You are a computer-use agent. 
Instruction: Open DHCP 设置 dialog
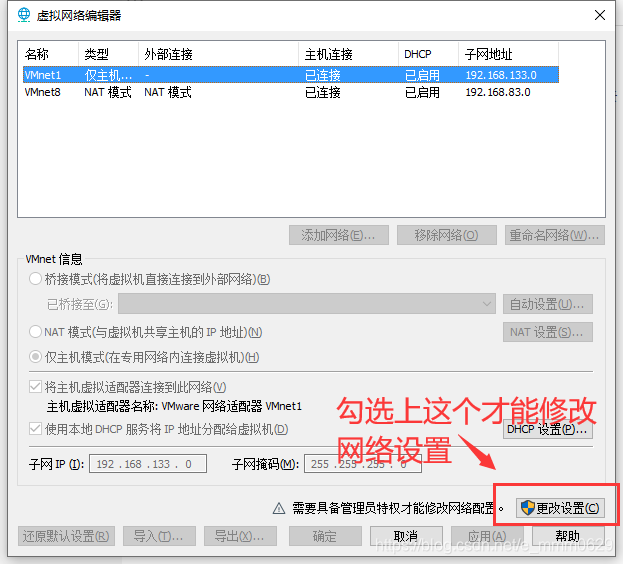548,429
